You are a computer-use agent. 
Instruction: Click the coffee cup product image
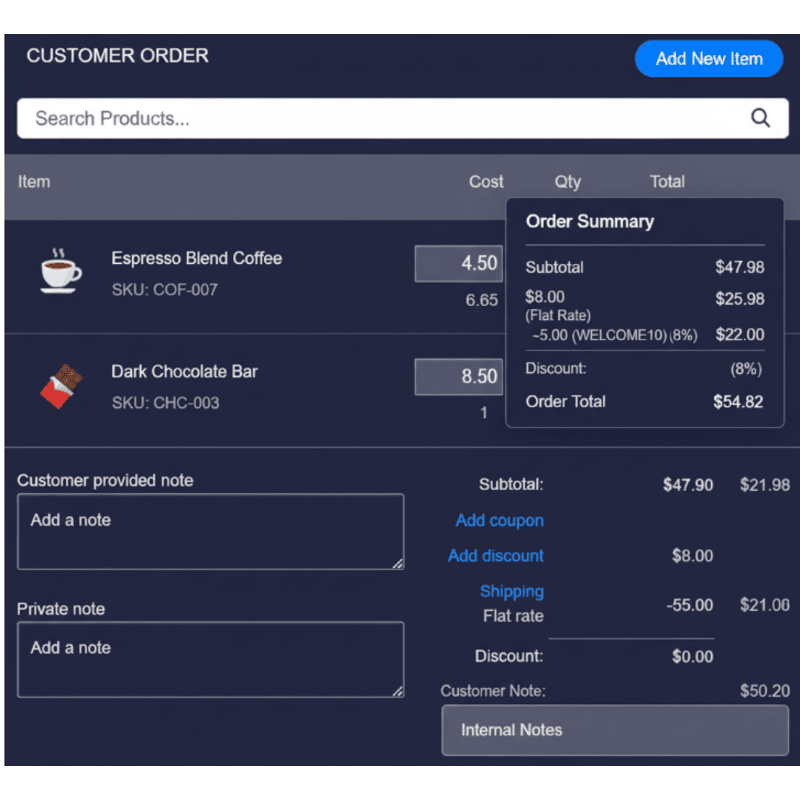(61, 270)
